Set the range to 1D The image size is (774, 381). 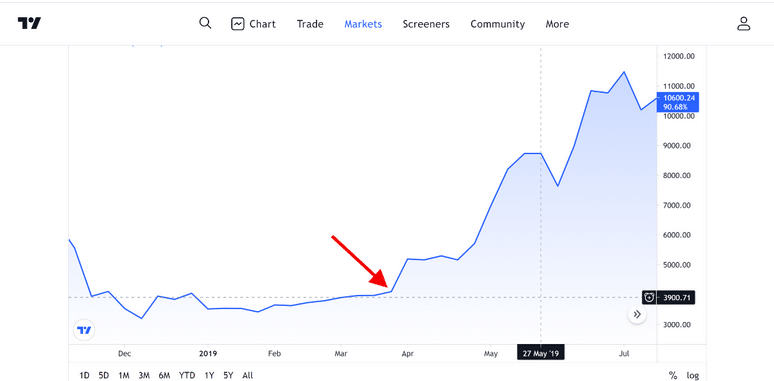[84, 376]
